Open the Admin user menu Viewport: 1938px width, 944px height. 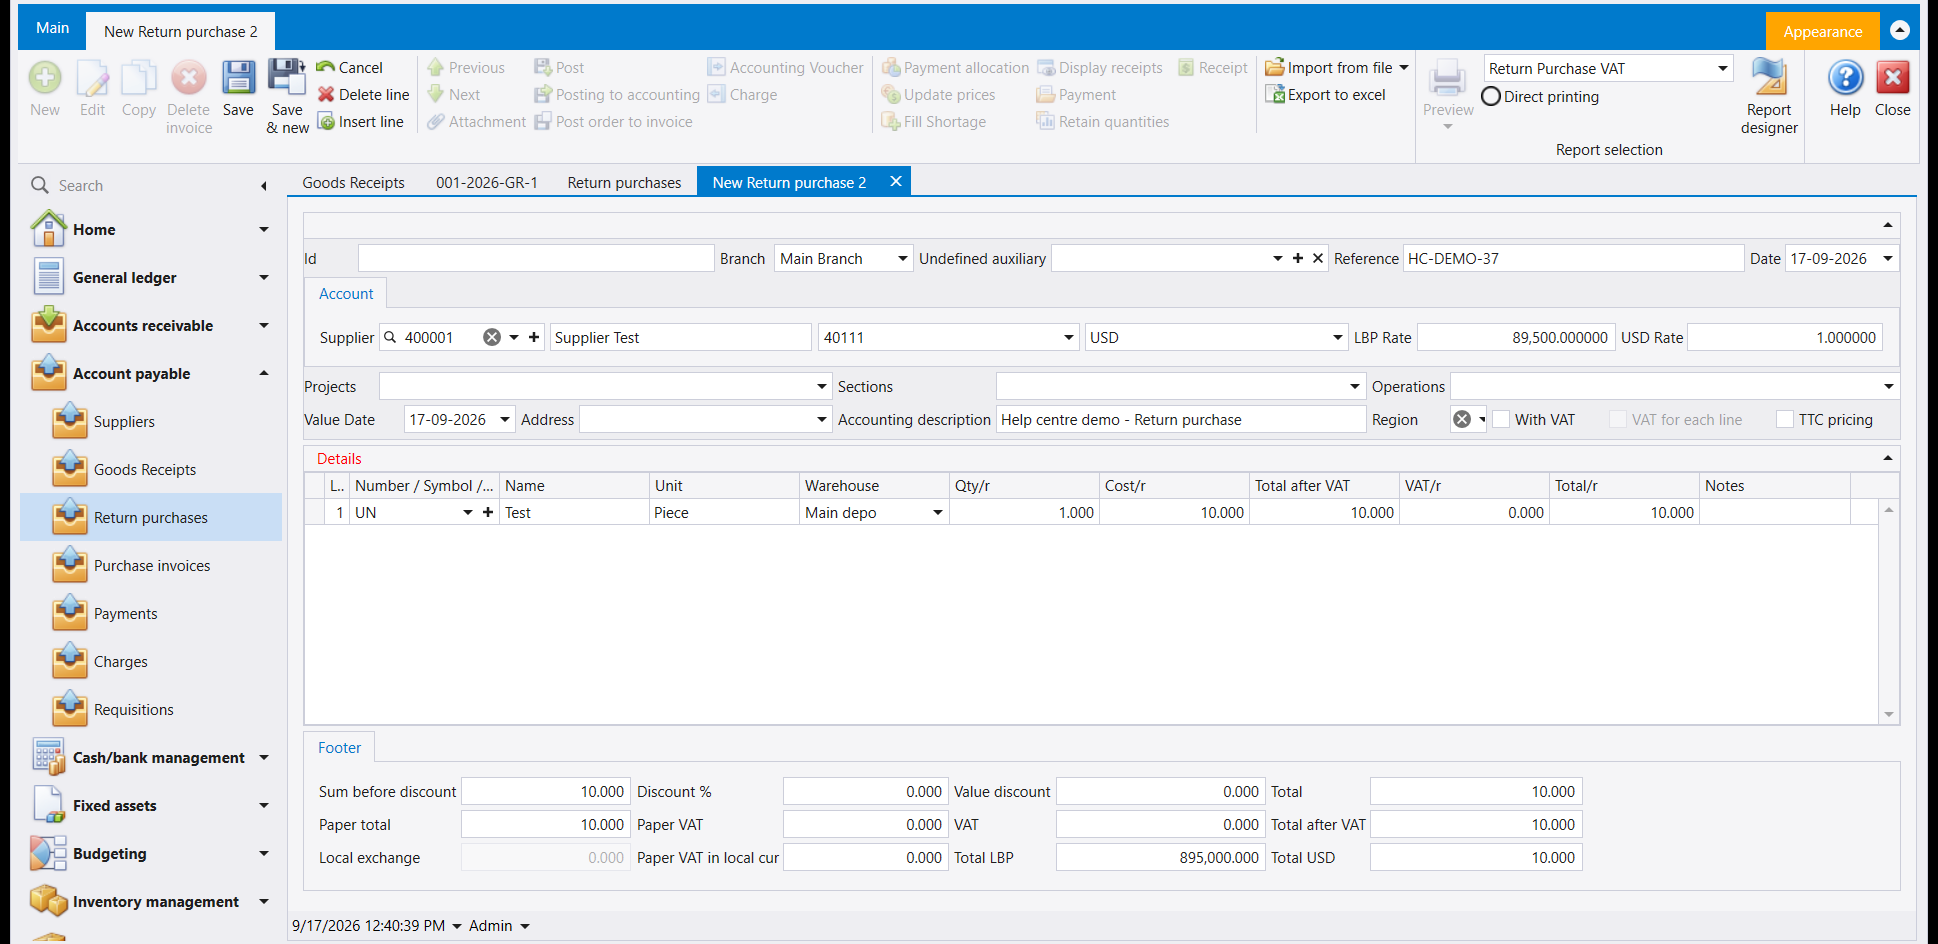coord(499,926)
